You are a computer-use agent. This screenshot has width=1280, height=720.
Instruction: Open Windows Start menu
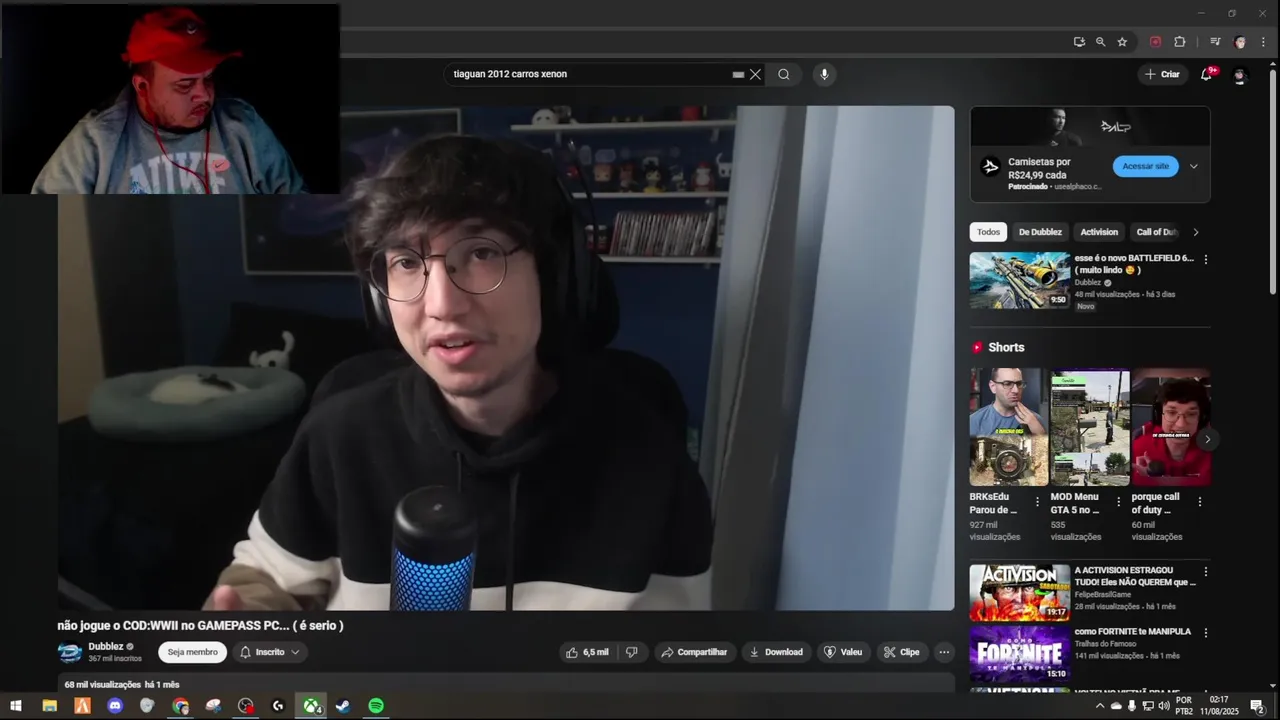click(x=16, y=706)
